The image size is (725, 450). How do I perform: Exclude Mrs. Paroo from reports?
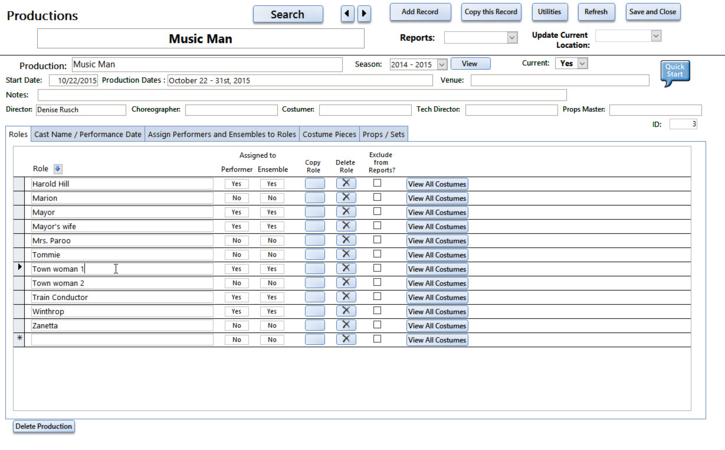coord(377,240)
